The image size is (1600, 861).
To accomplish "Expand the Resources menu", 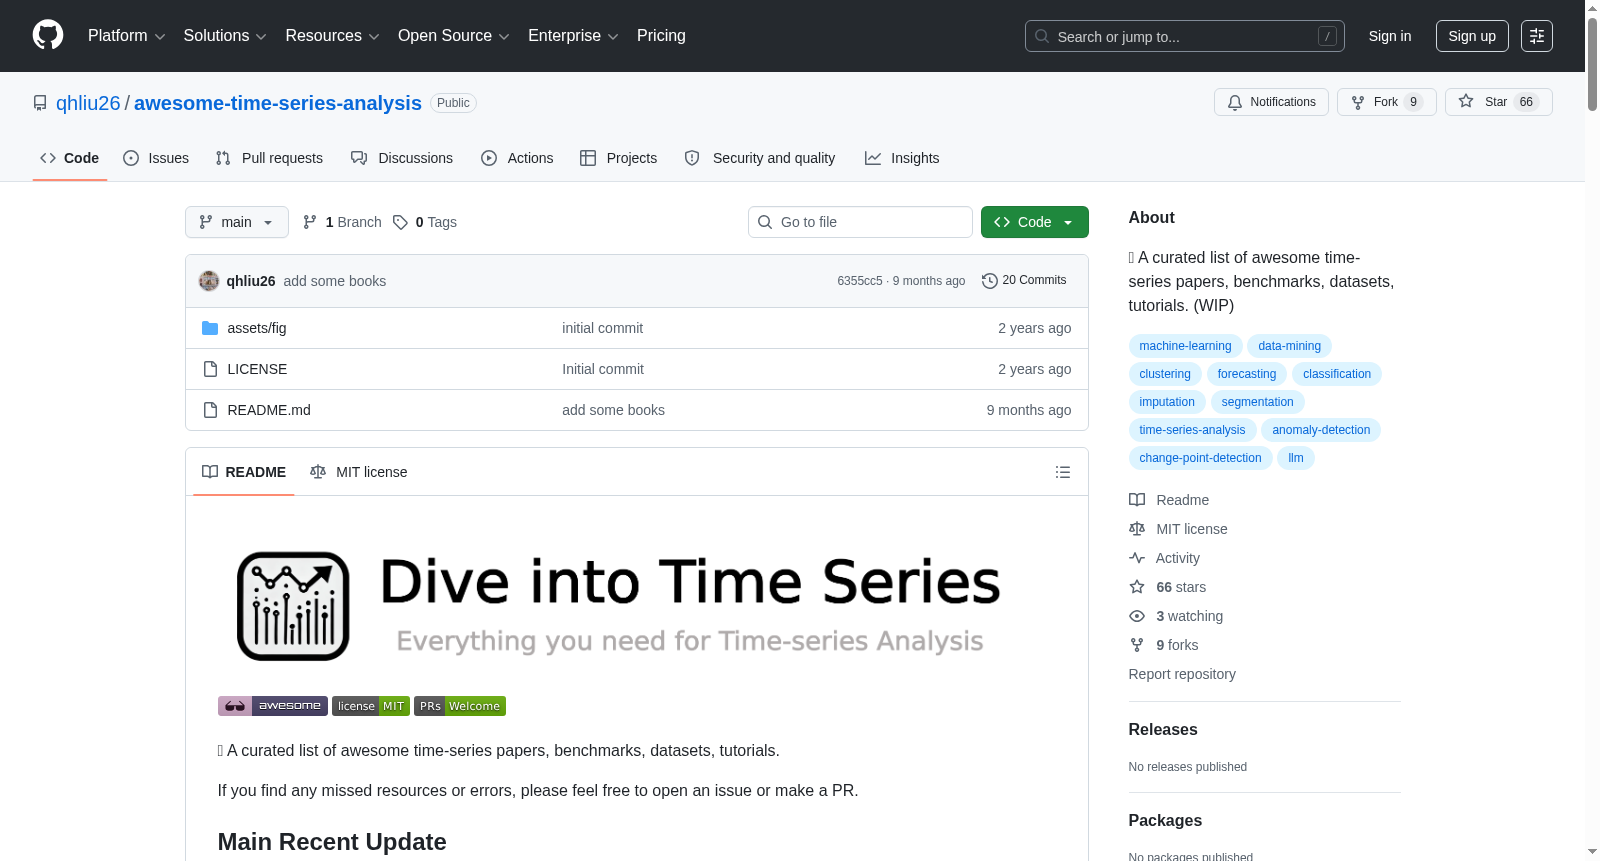I will (x=332, y=36).
